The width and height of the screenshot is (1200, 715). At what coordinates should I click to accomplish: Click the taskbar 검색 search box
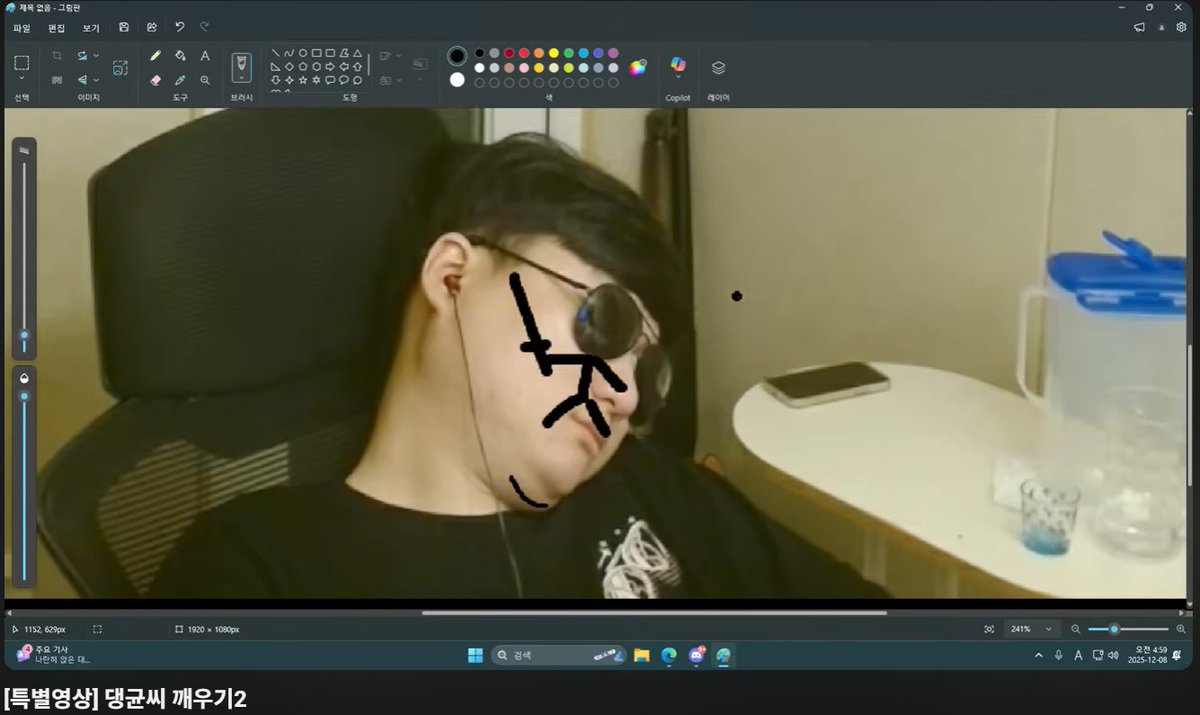click(559, 655)
